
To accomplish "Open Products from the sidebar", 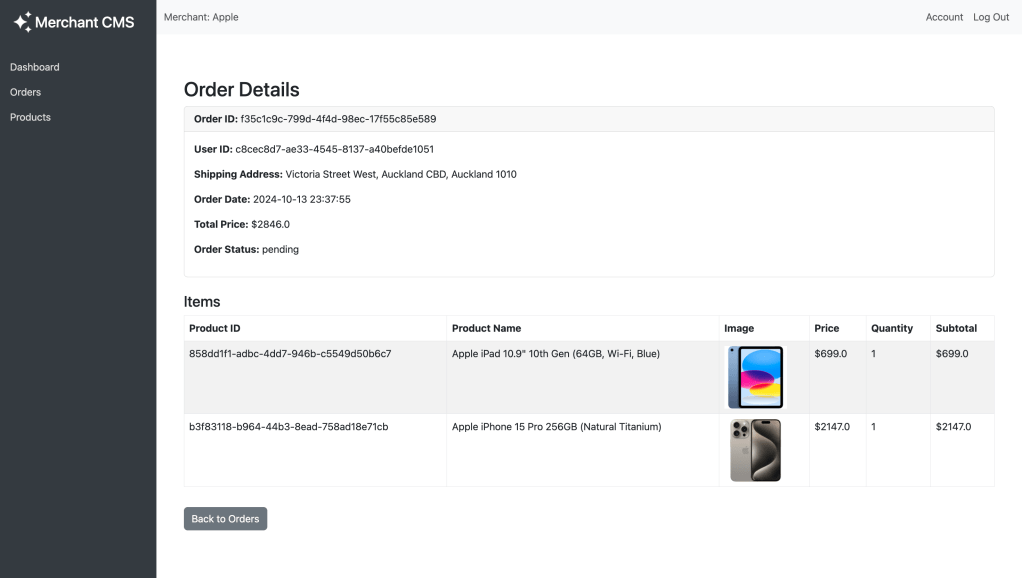I will click(x=30, y=117).
